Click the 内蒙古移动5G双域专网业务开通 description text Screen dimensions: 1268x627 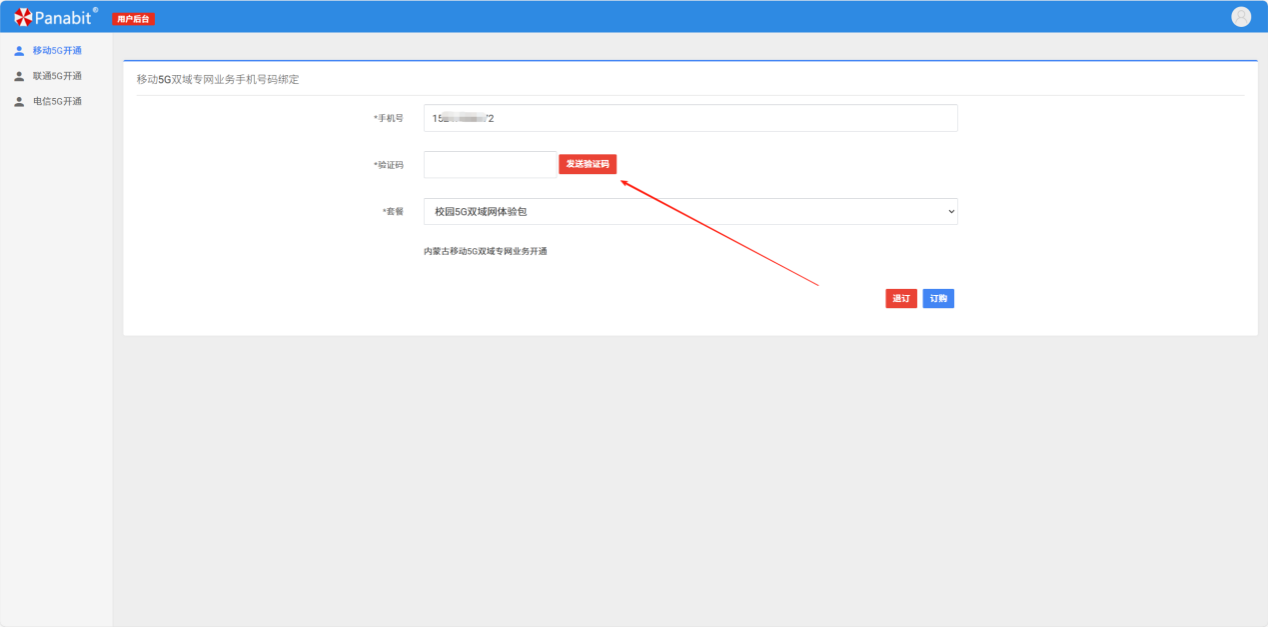point(485,251)
